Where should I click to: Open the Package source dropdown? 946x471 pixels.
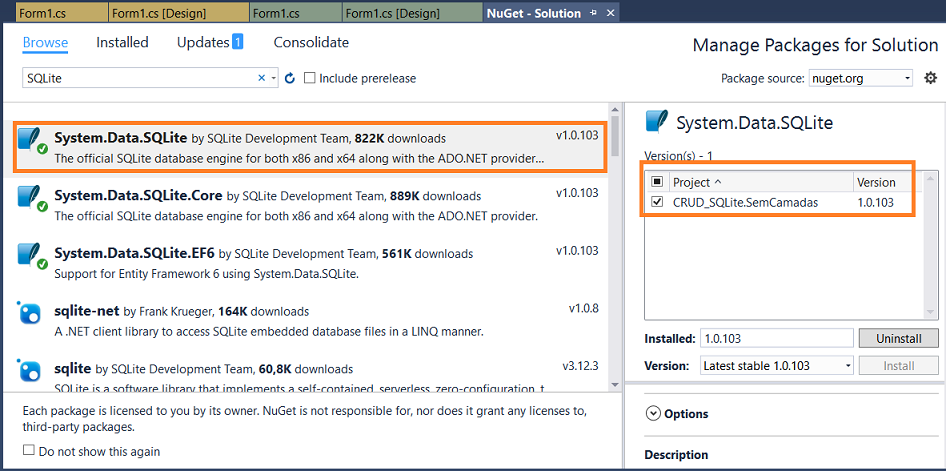coord(908,78)
